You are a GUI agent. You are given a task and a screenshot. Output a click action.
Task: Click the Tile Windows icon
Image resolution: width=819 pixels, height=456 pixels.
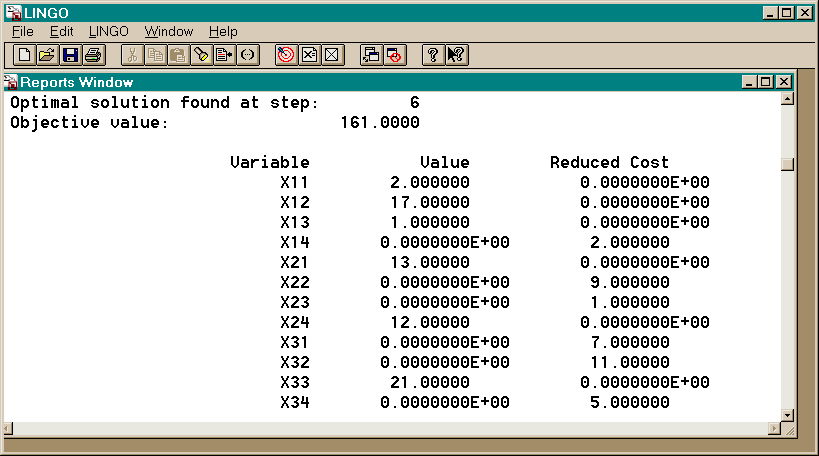click(371, 55)
